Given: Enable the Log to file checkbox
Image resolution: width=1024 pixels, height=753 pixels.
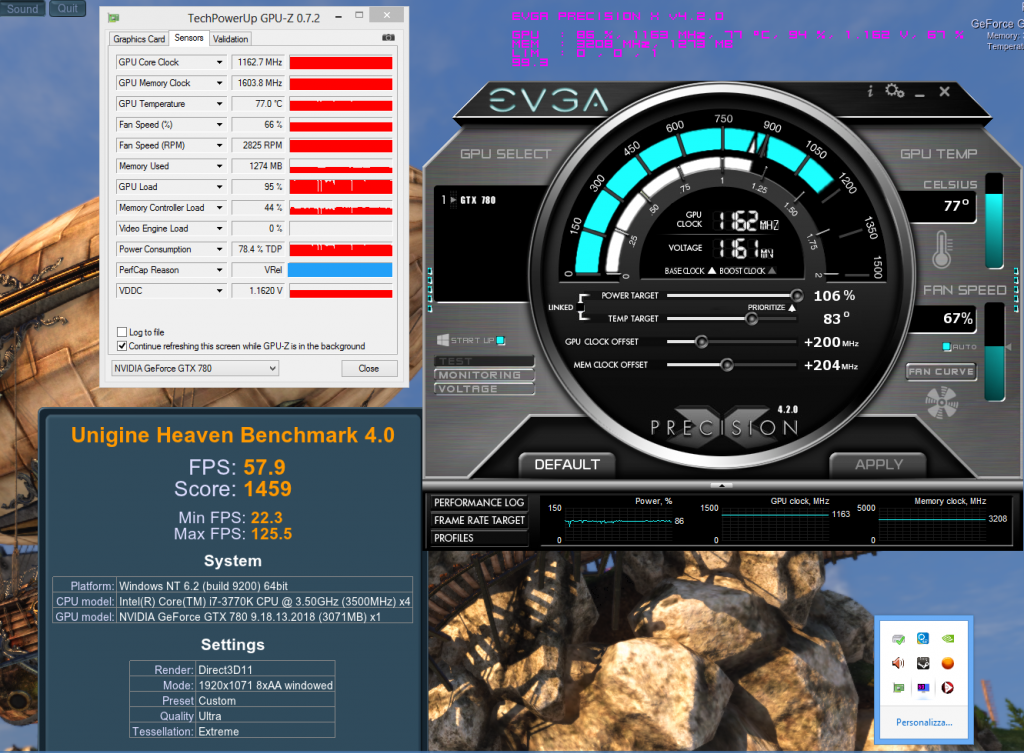Looking at the screenshot, I should point(122,332).
